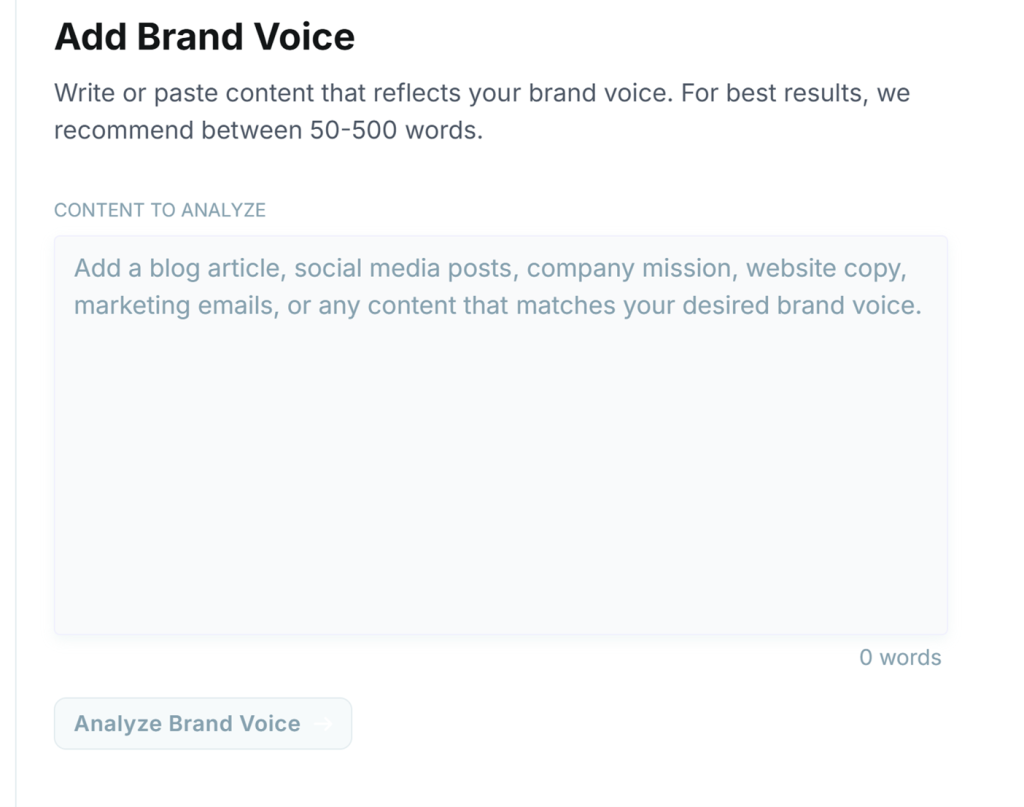
Task: Click the 'Analyze' word on the bottom button
Action: coord(117,723)
